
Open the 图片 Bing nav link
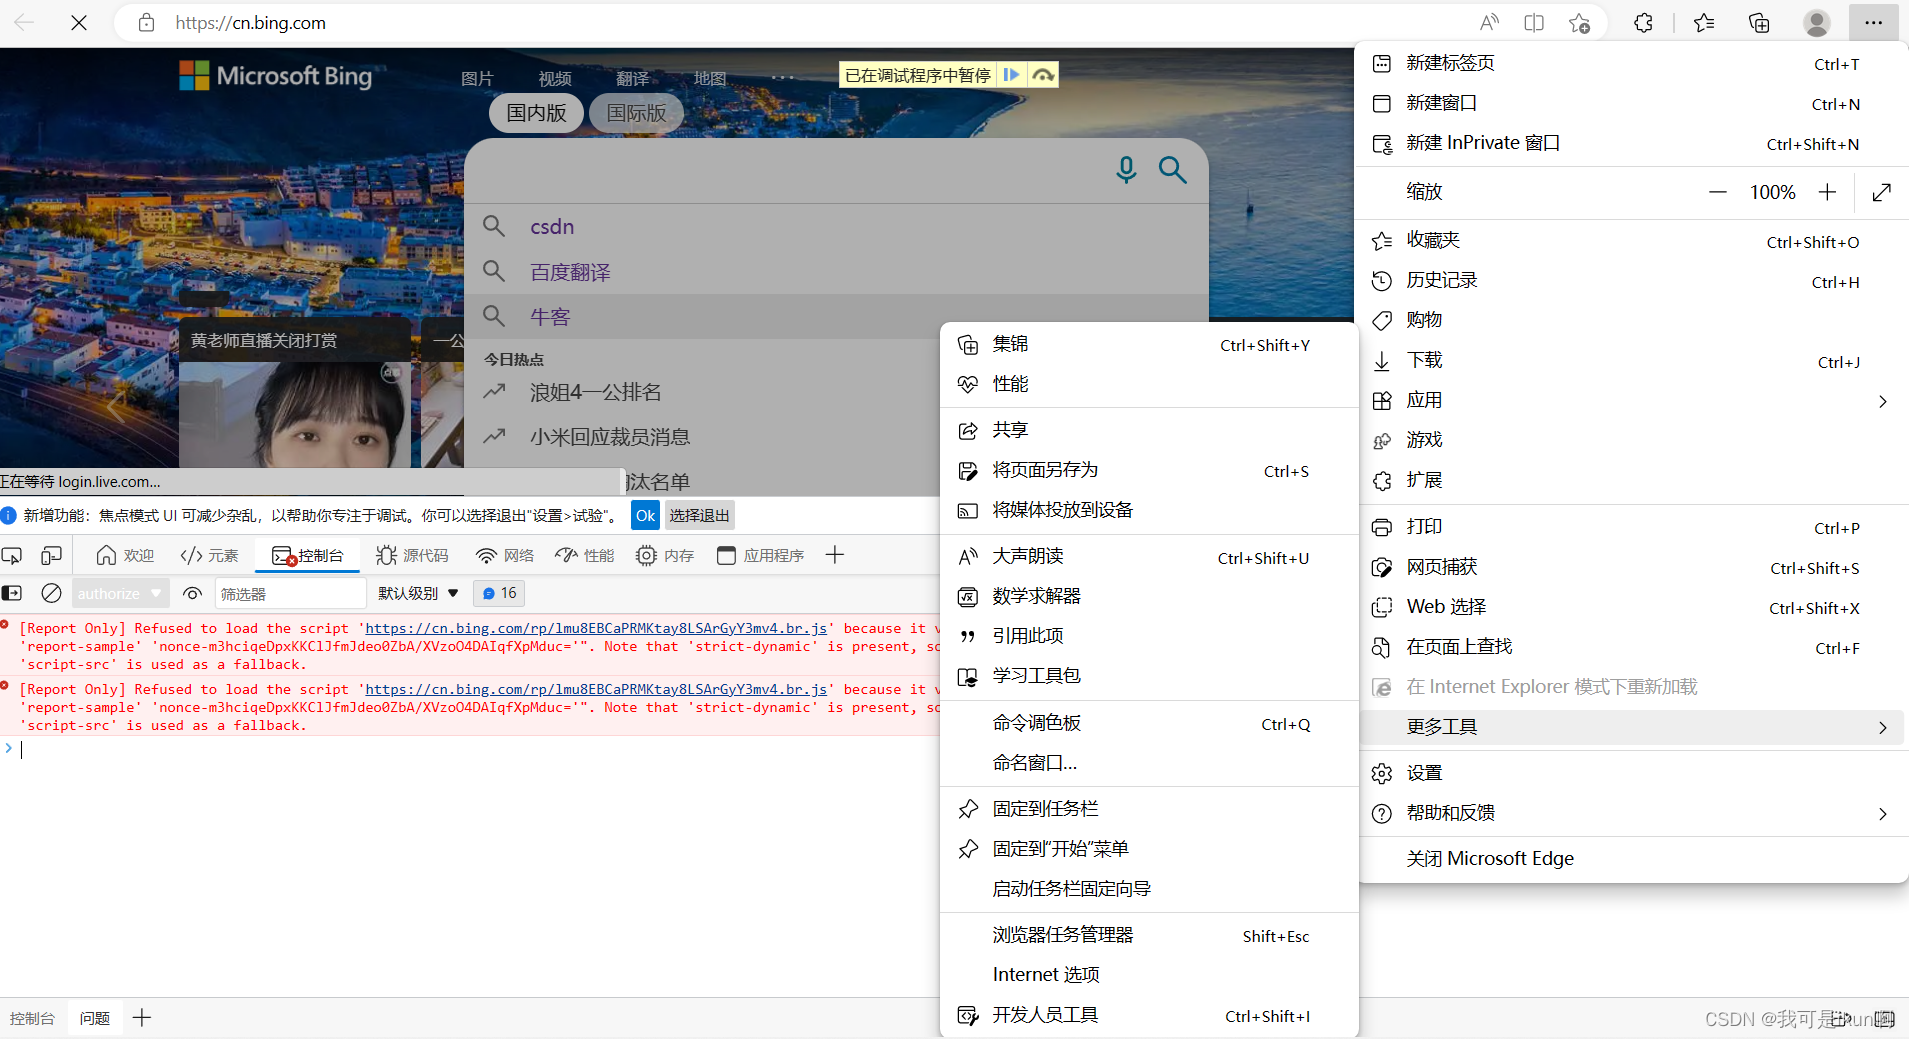click(x=477, y=78)
